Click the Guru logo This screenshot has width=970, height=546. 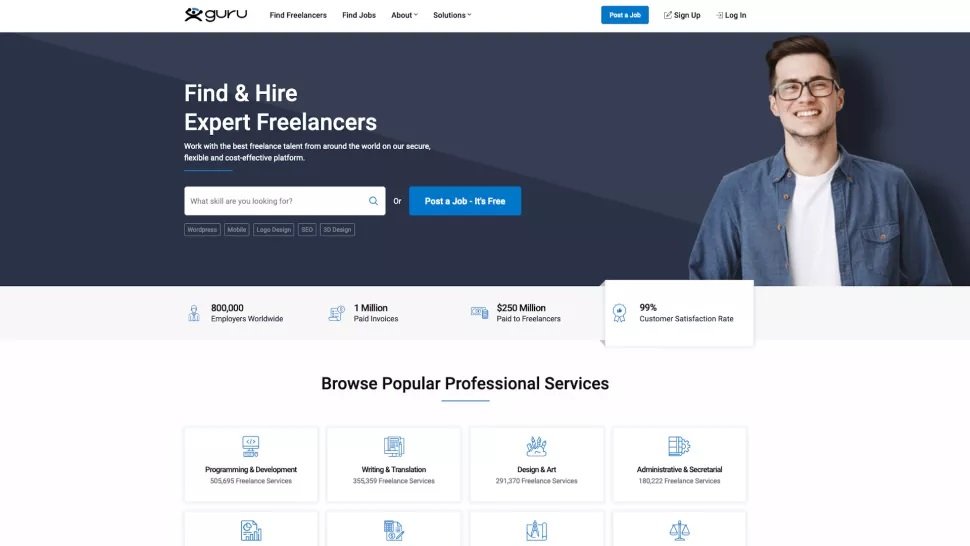[215, 14]
